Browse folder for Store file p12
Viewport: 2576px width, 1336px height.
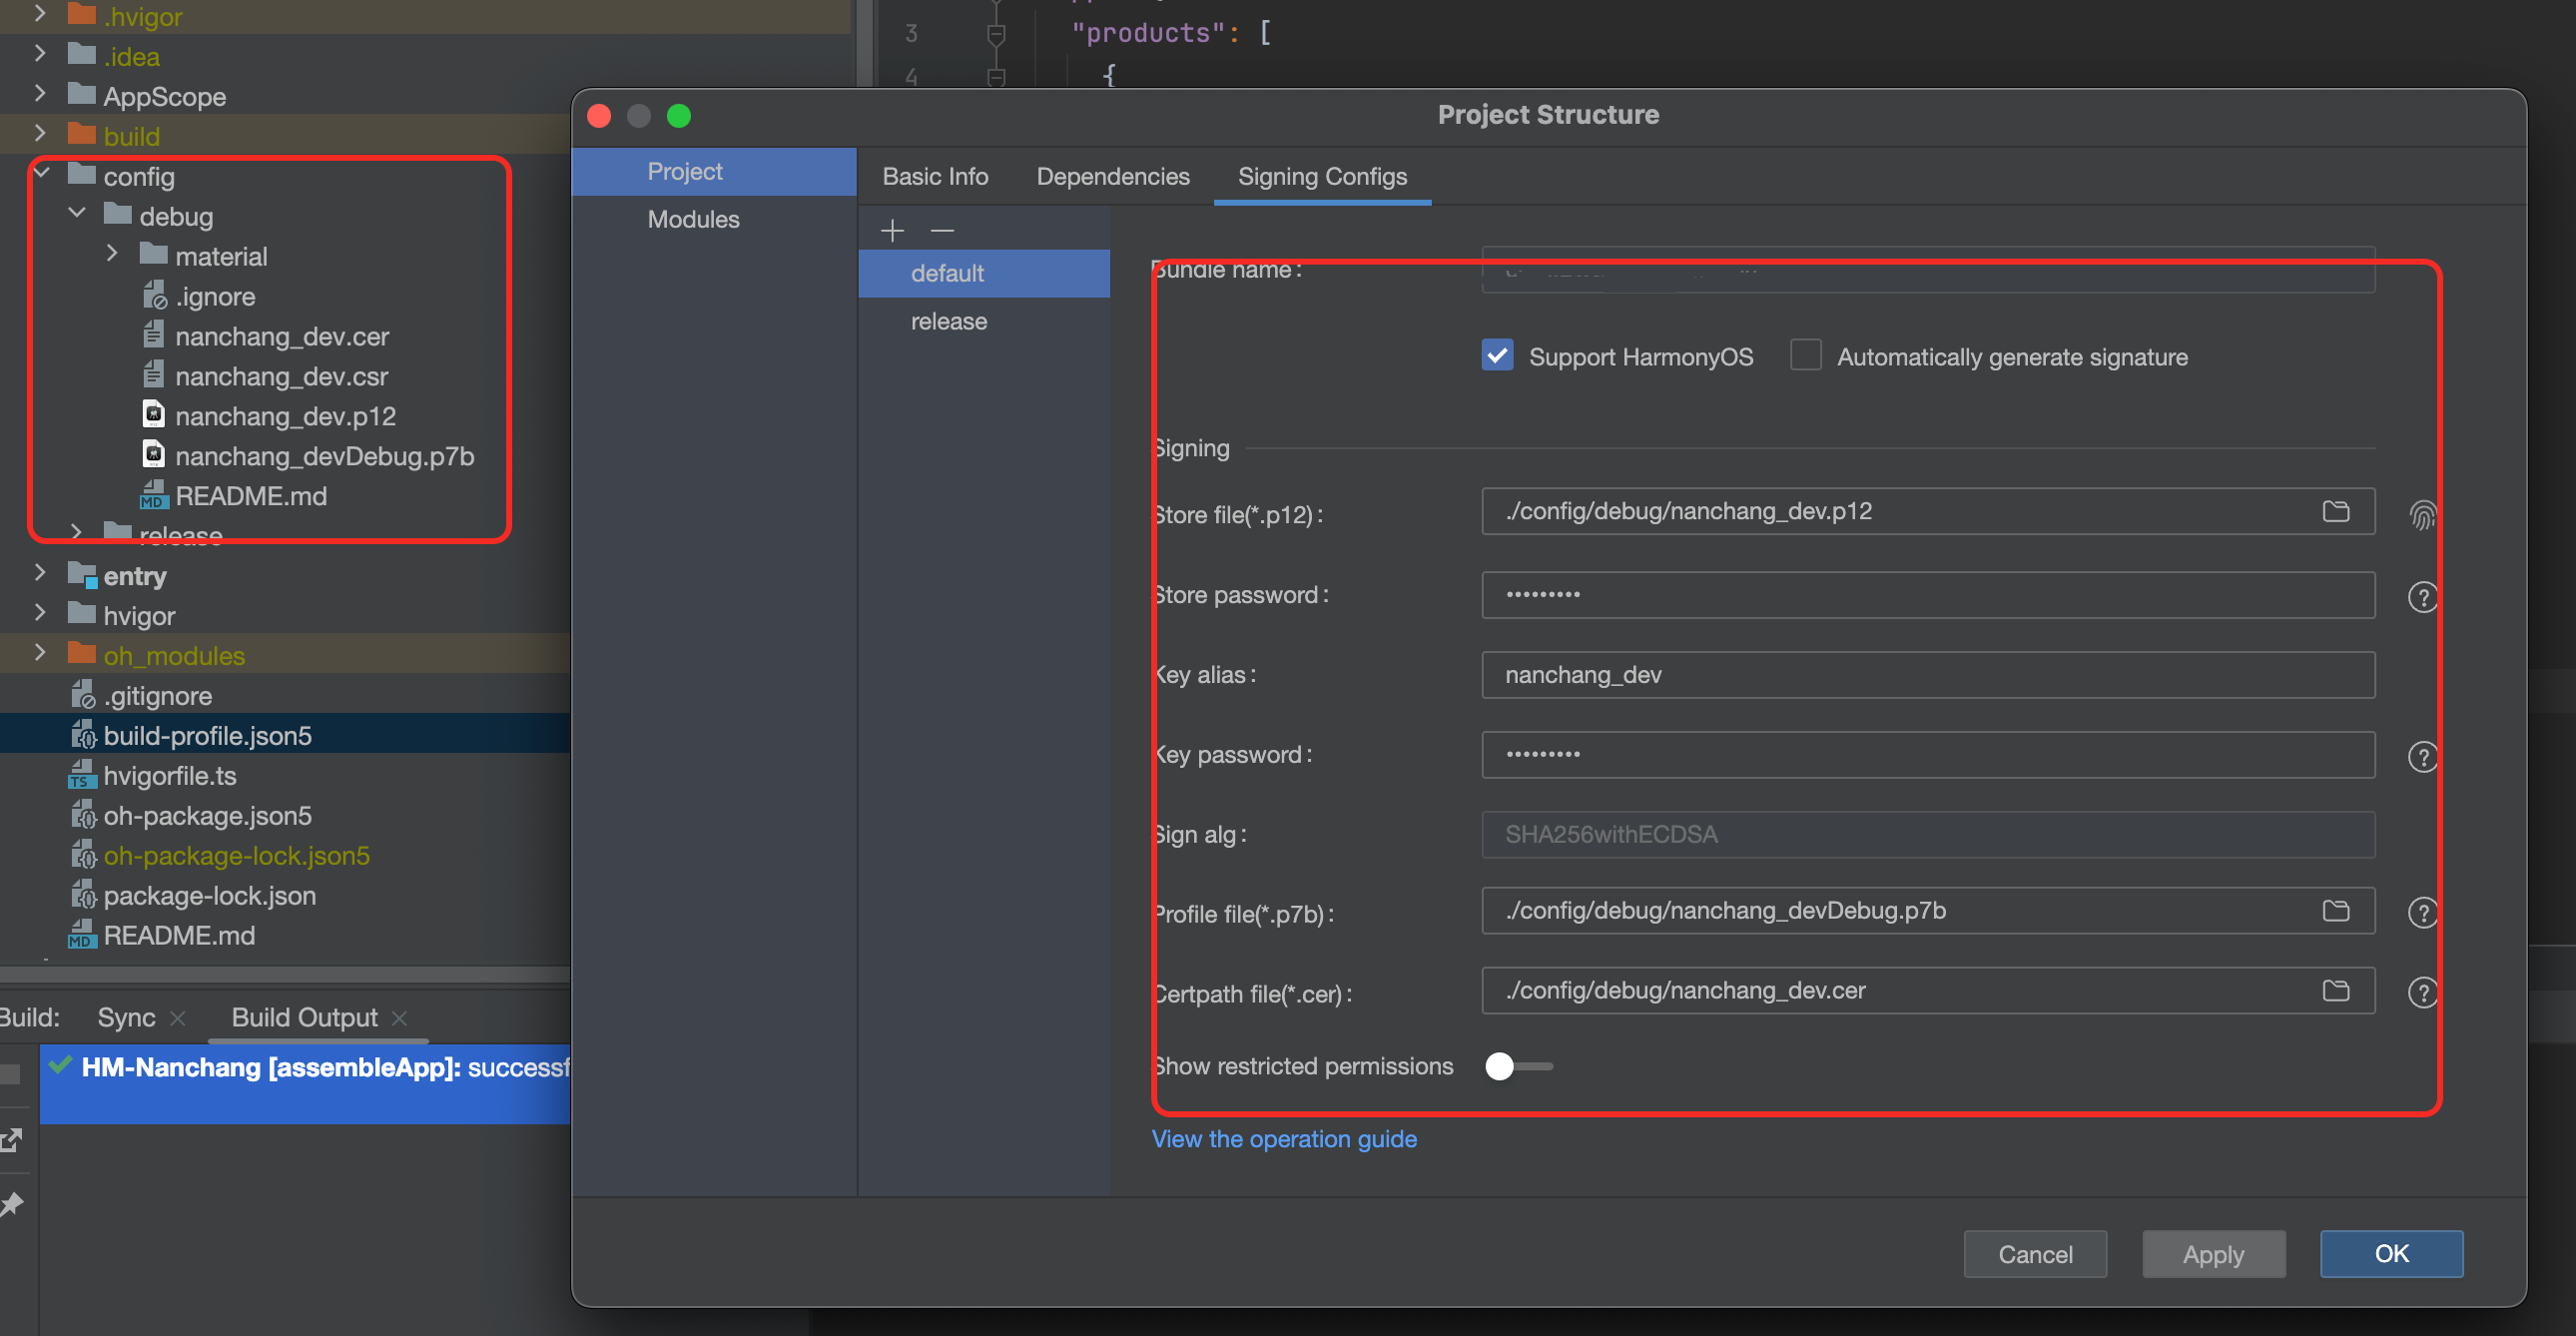(x=2336, y=511)
